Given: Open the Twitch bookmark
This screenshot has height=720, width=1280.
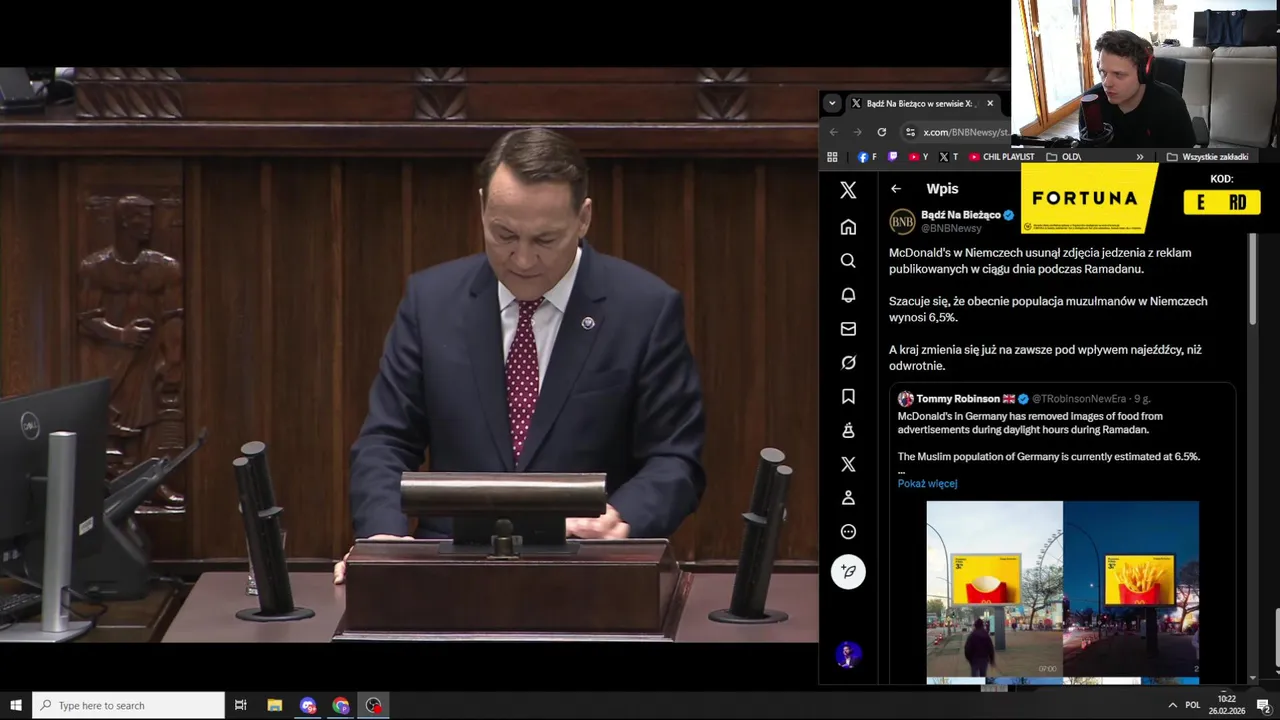Looking at the screenshot, I should pos(893,157).
